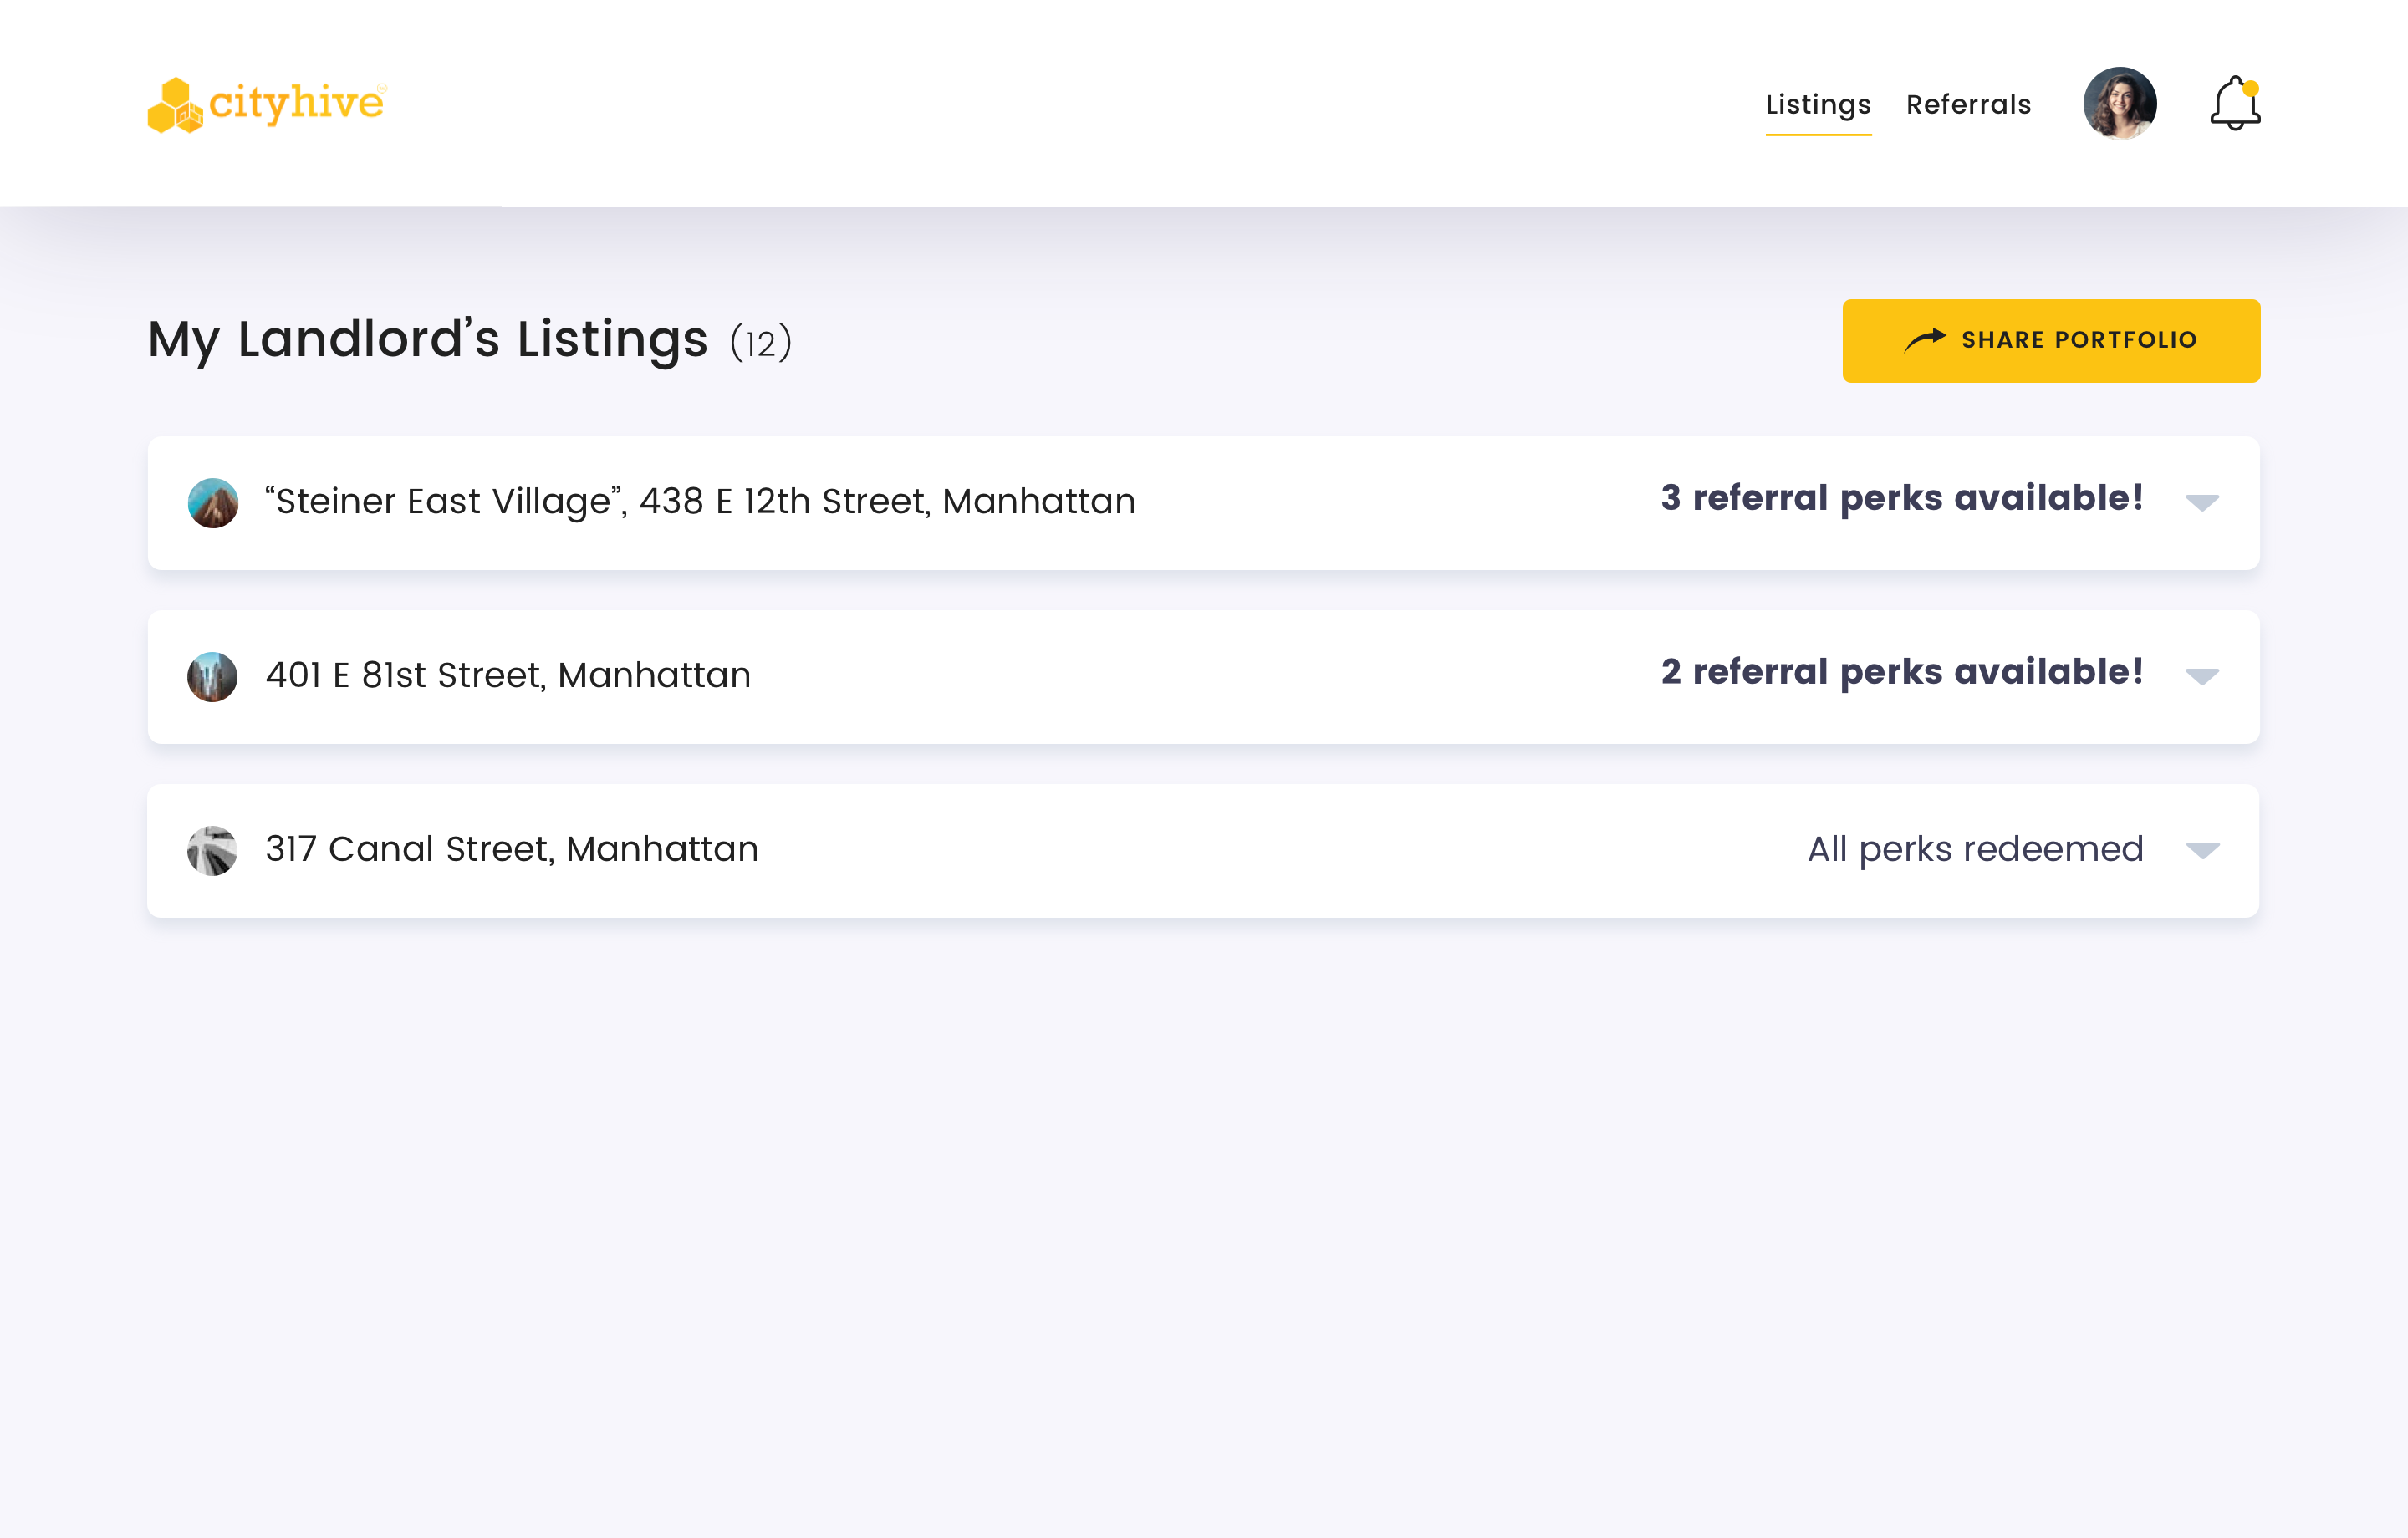Click the Steiner East Village building thumbnail

coord(213,503)
